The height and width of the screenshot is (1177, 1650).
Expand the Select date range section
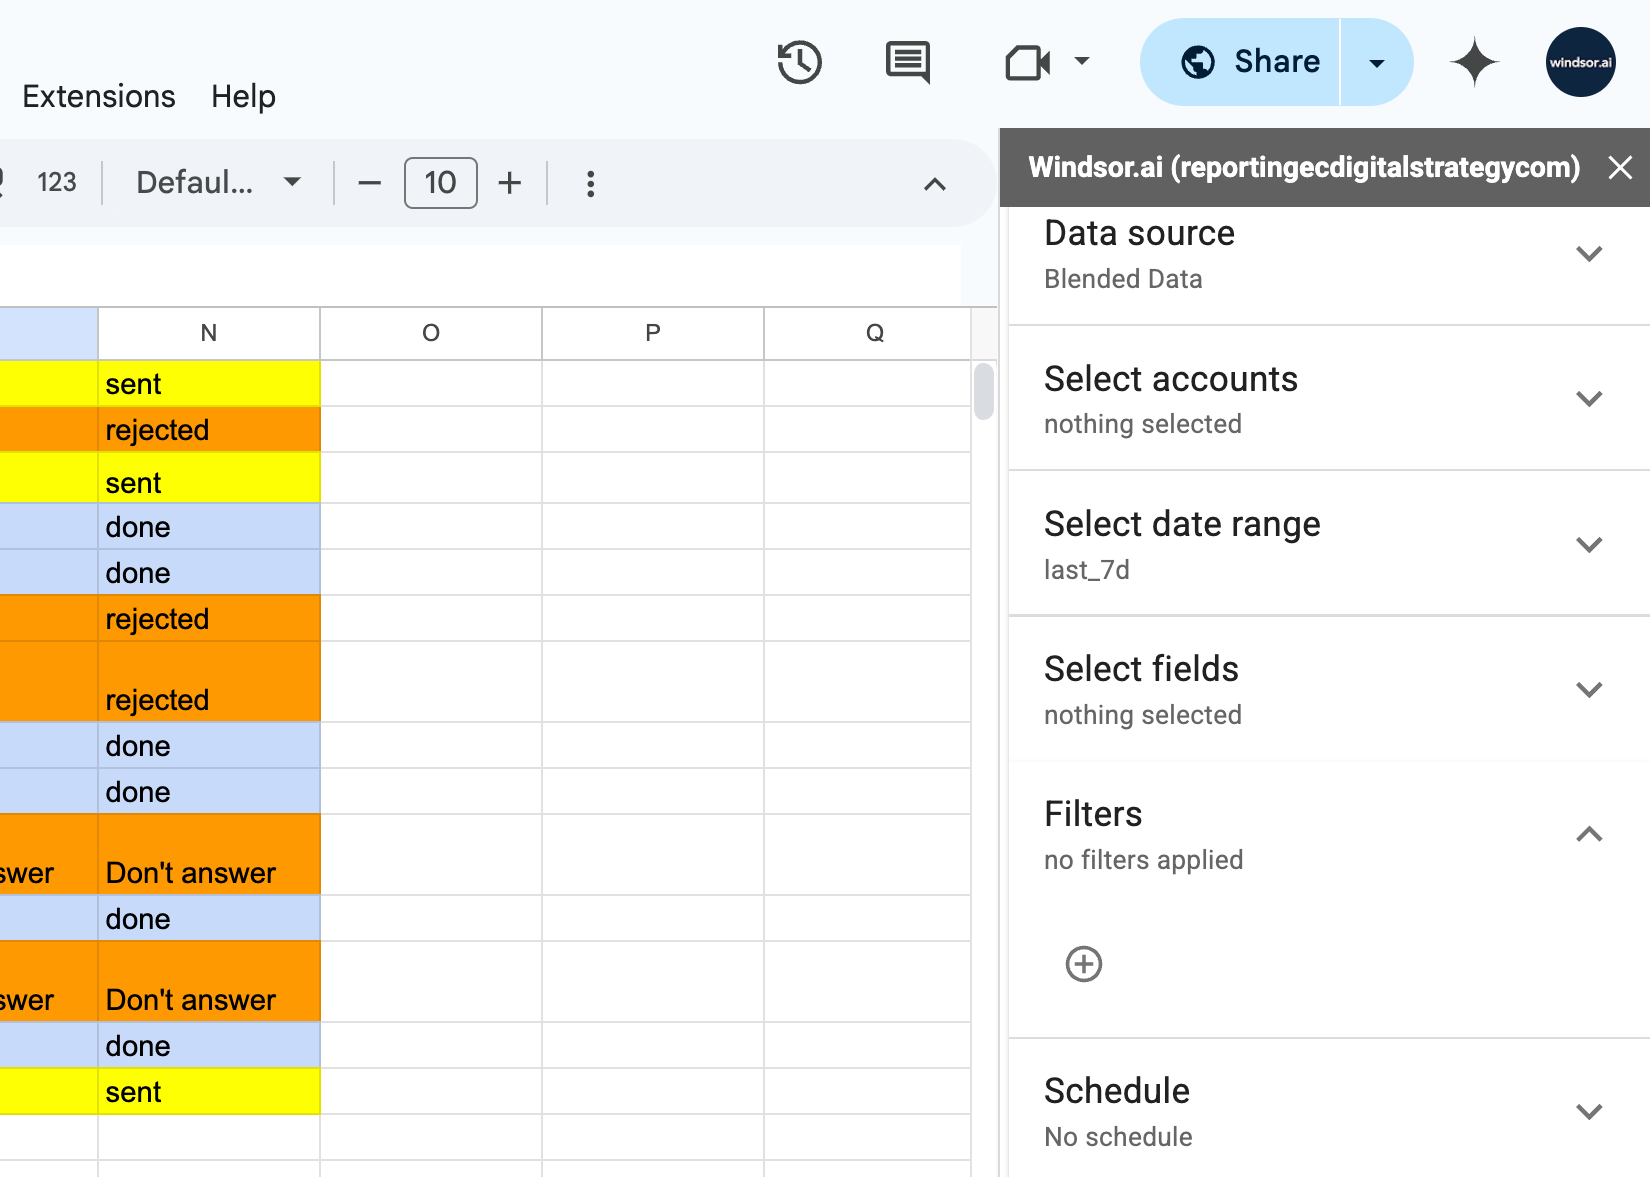[x=1588, y=544]
